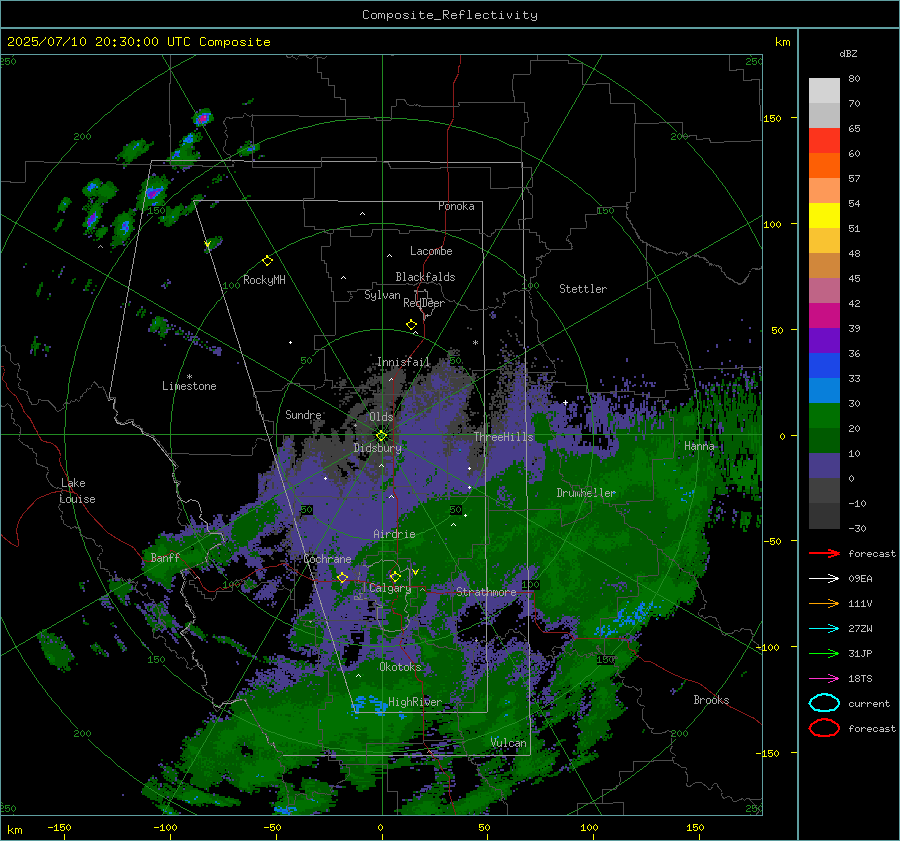Click the yellow diamond marker below Cochrane
This screenshot has width=900, height=841.
coord(342,578)
